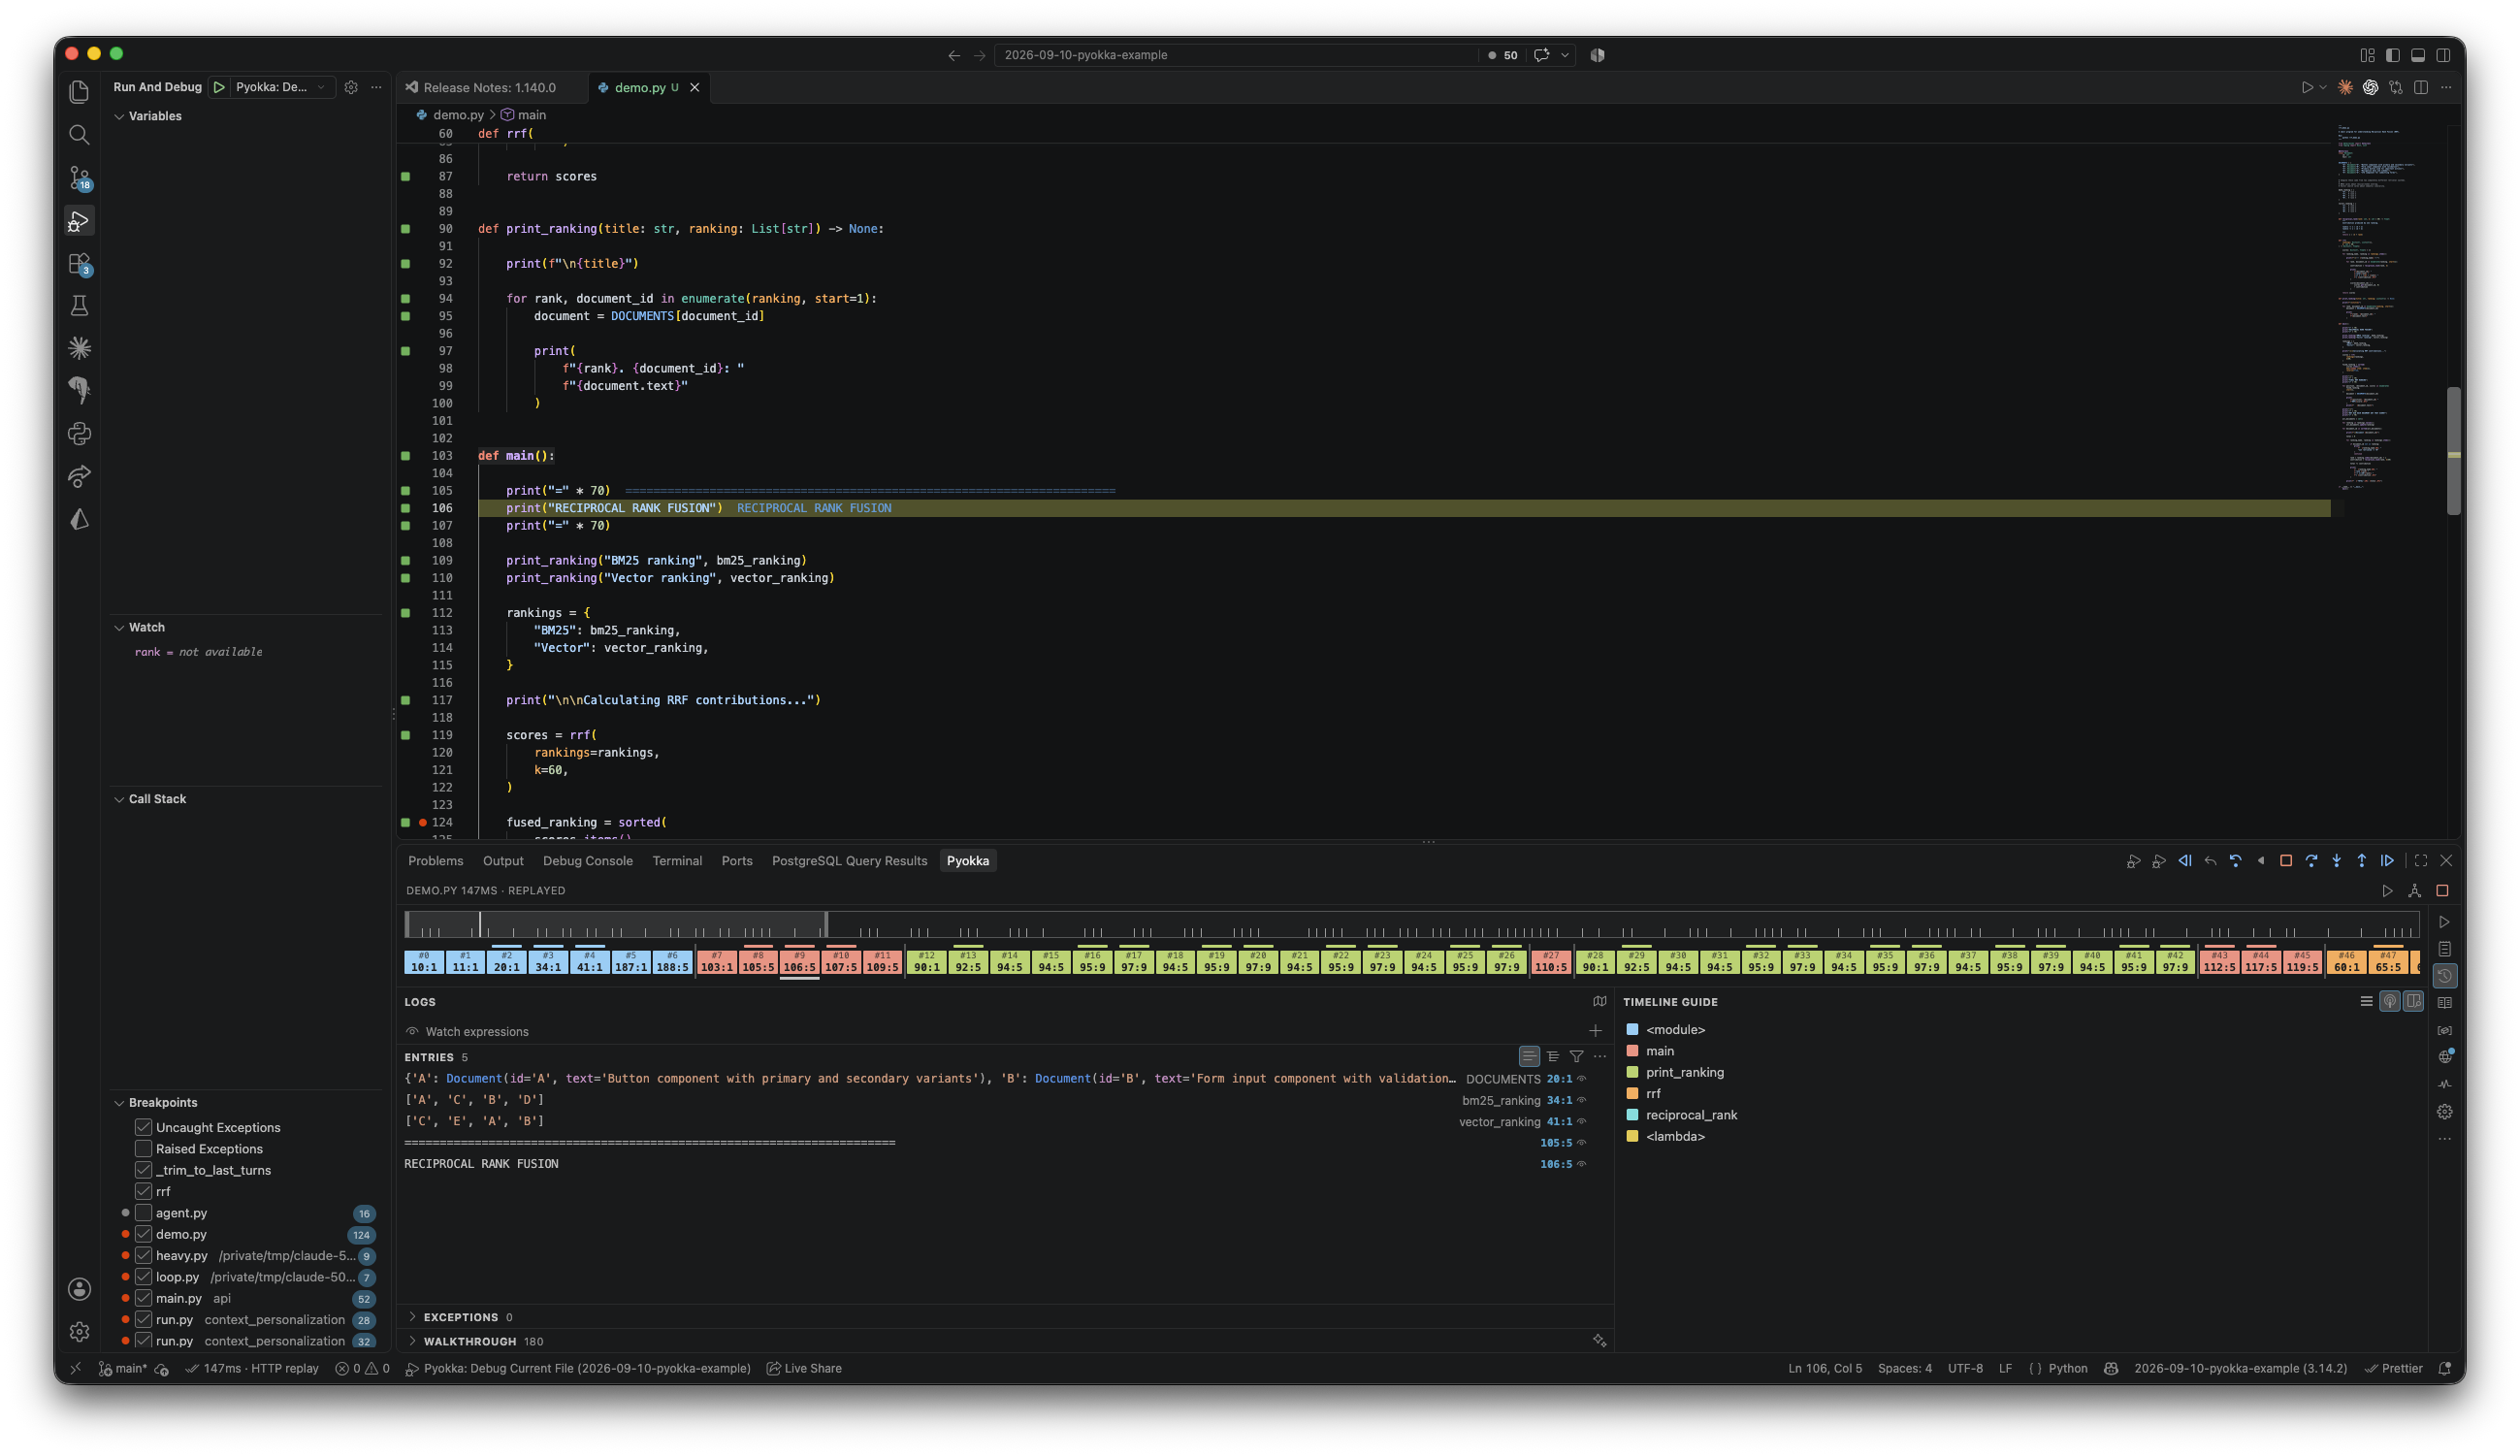Open the PostgreSQL Query Results tab

pyautogui.click(x=849, y=861)
